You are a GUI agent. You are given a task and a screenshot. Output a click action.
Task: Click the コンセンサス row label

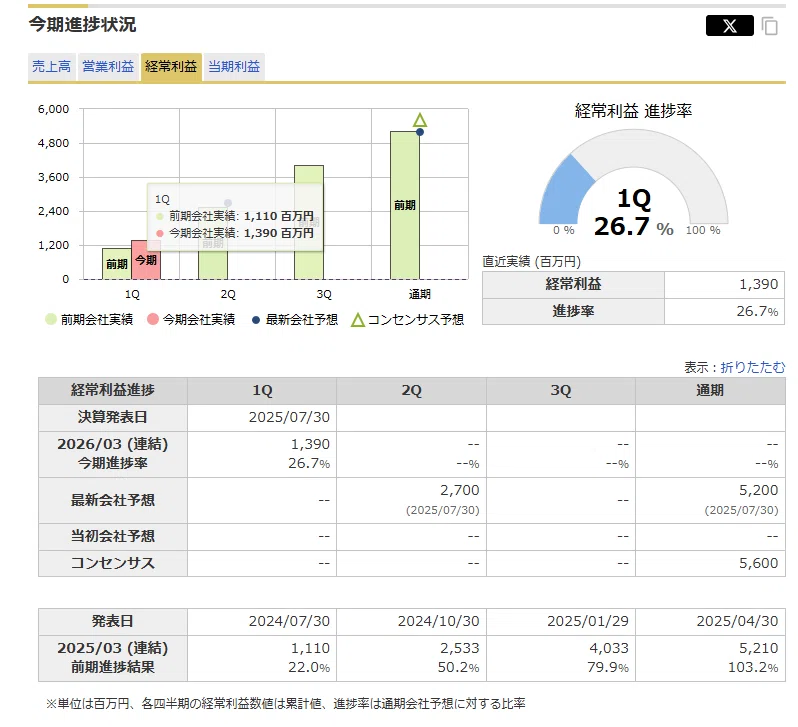pos(112,563)
